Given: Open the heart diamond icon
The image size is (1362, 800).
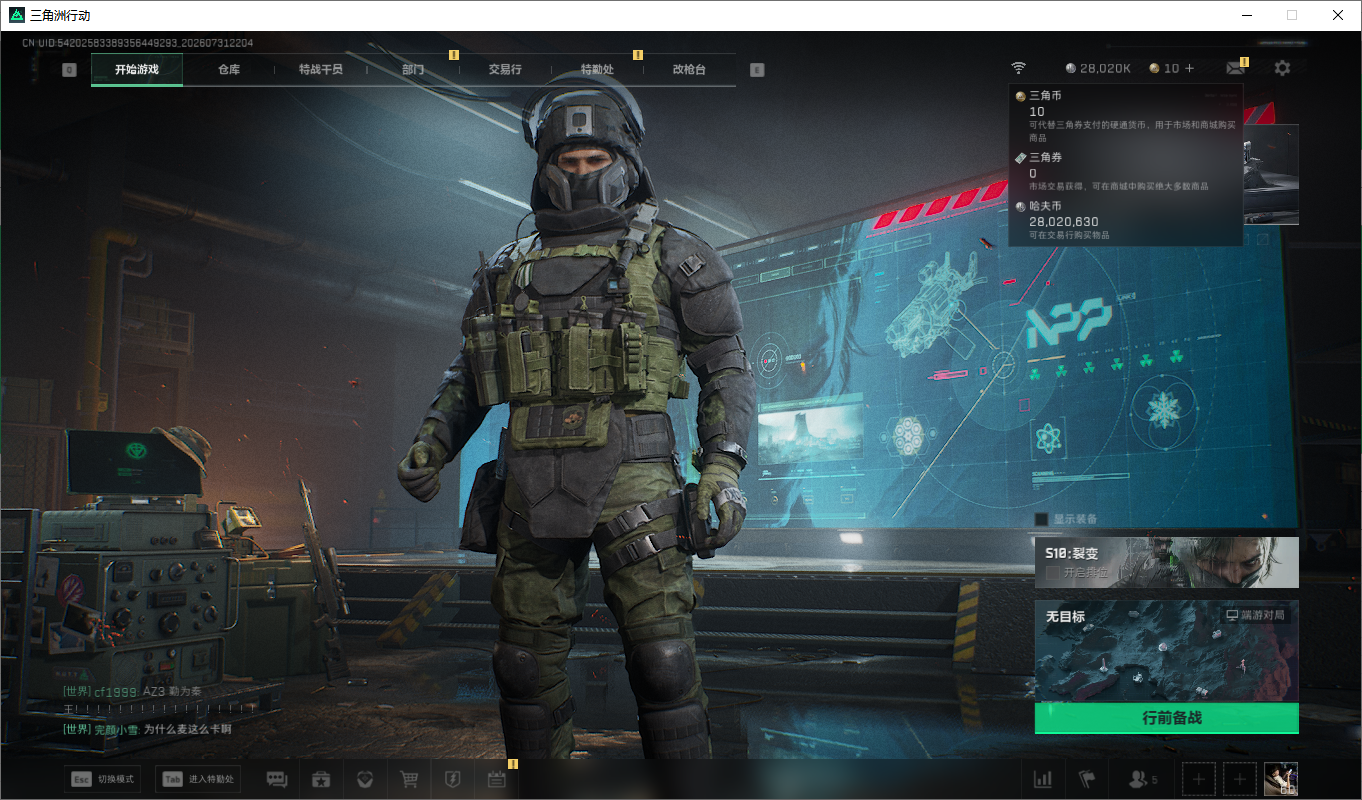Looking at the screenshot, I should [365, 779].
